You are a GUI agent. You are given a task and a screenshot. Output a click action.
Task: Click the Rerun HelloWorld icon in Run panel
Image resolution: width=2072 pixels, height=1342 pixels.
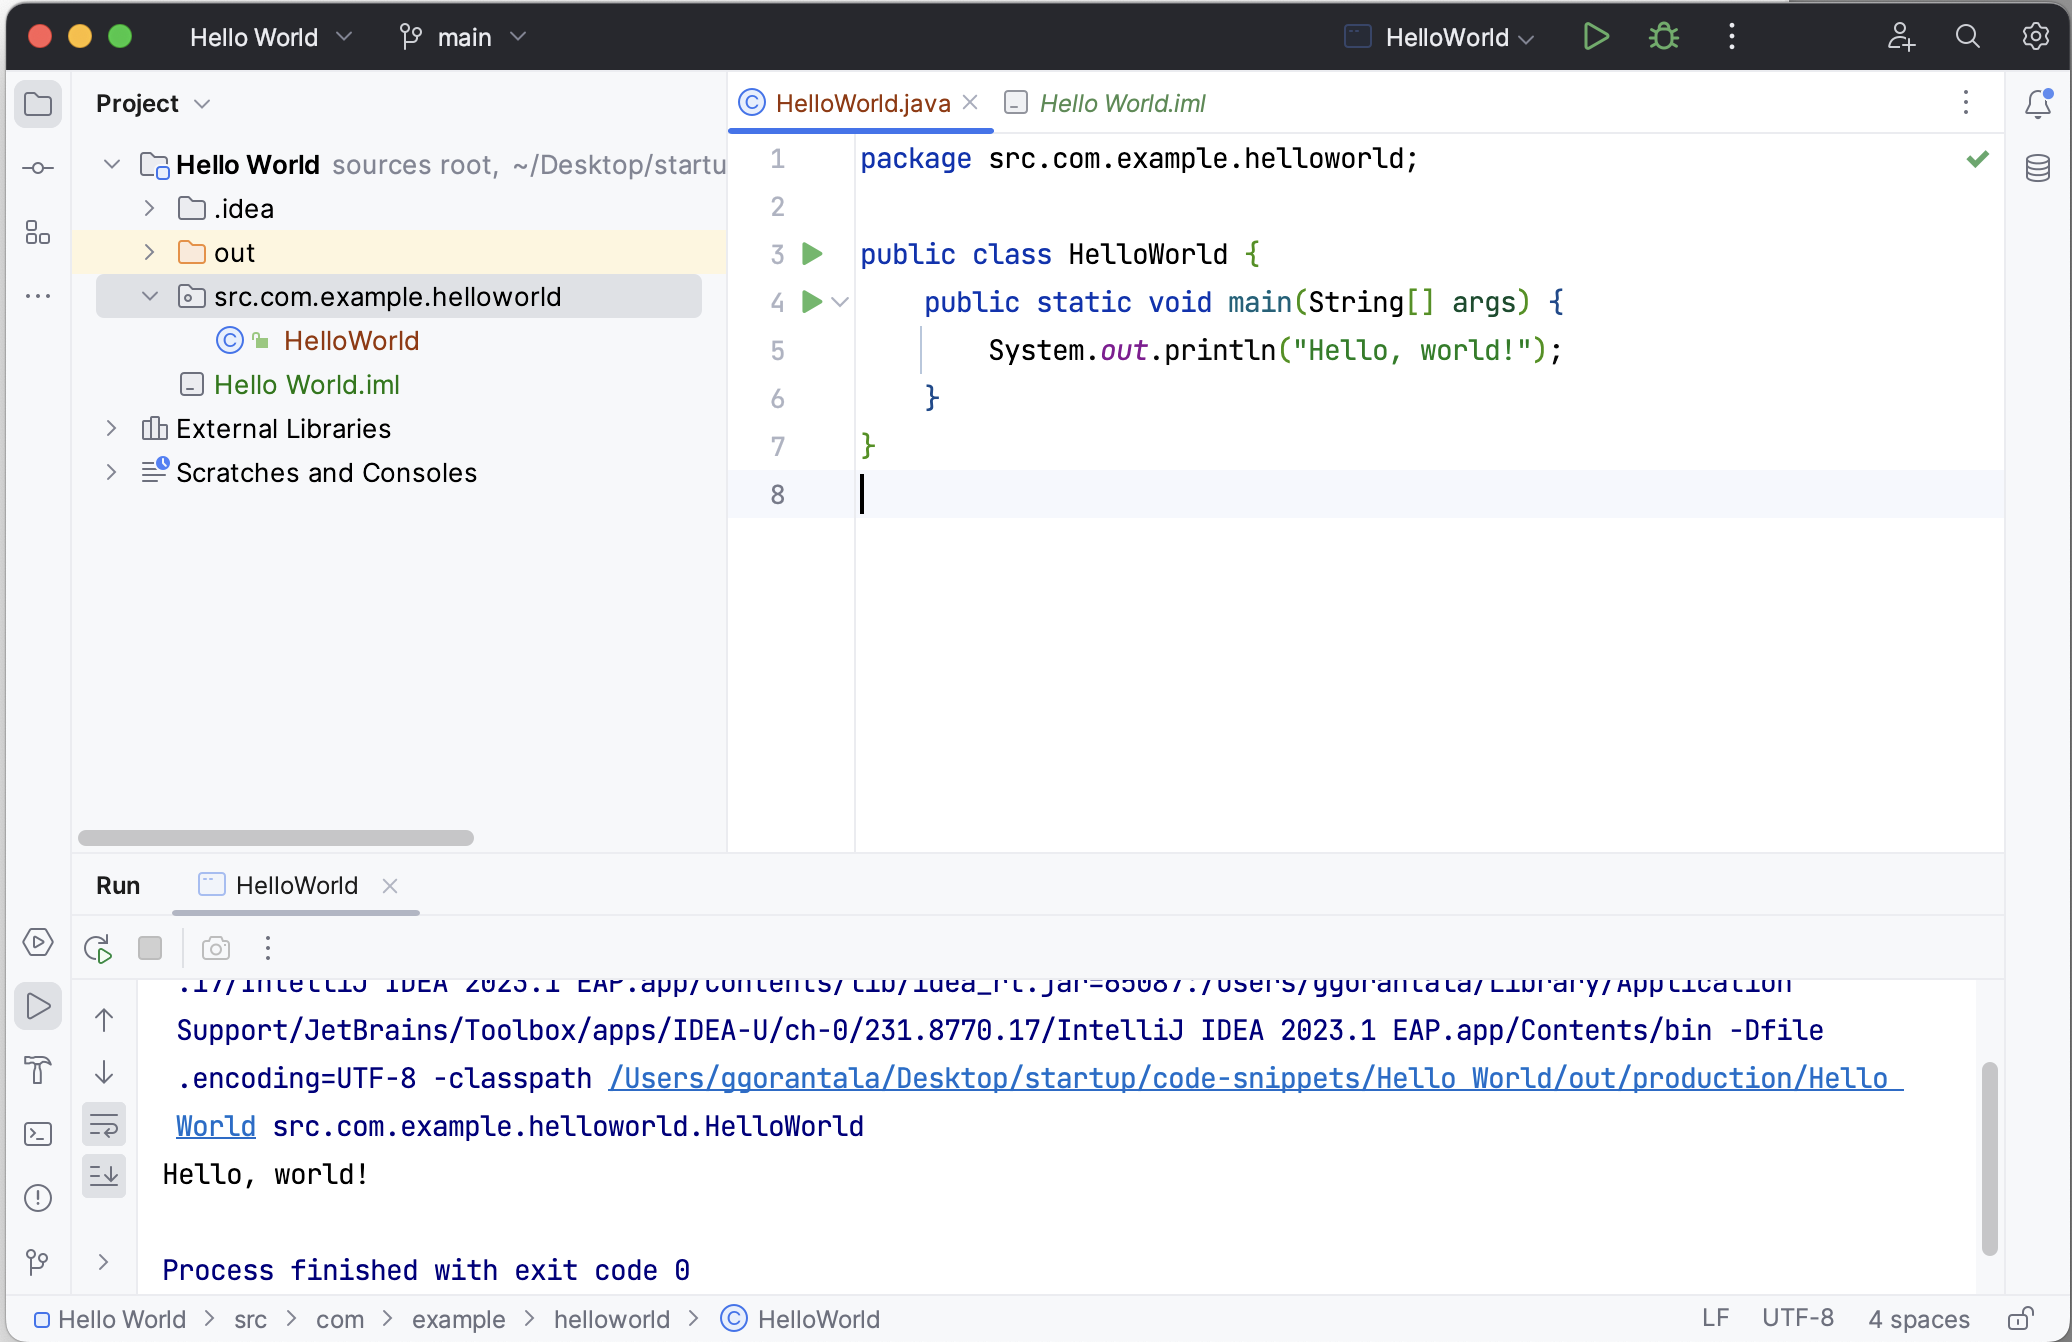(x=98, y=948)
